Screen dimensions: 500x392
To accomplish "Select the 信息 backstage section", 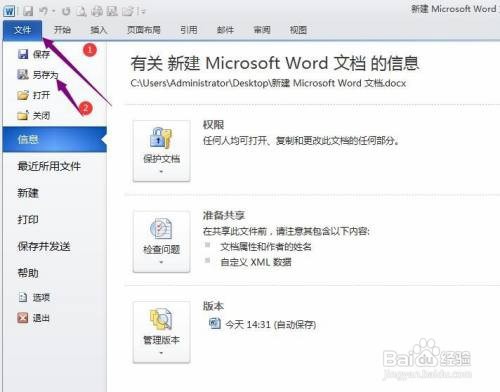I will tap(55, 139).
